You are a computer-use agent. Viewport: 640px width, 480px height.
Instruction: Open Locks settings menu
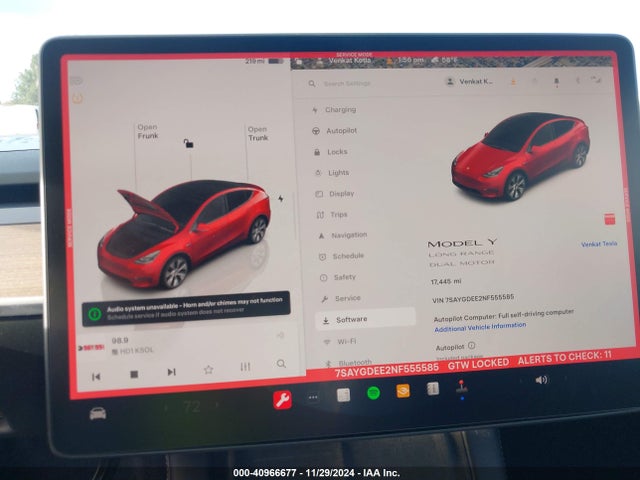(331, 152)
